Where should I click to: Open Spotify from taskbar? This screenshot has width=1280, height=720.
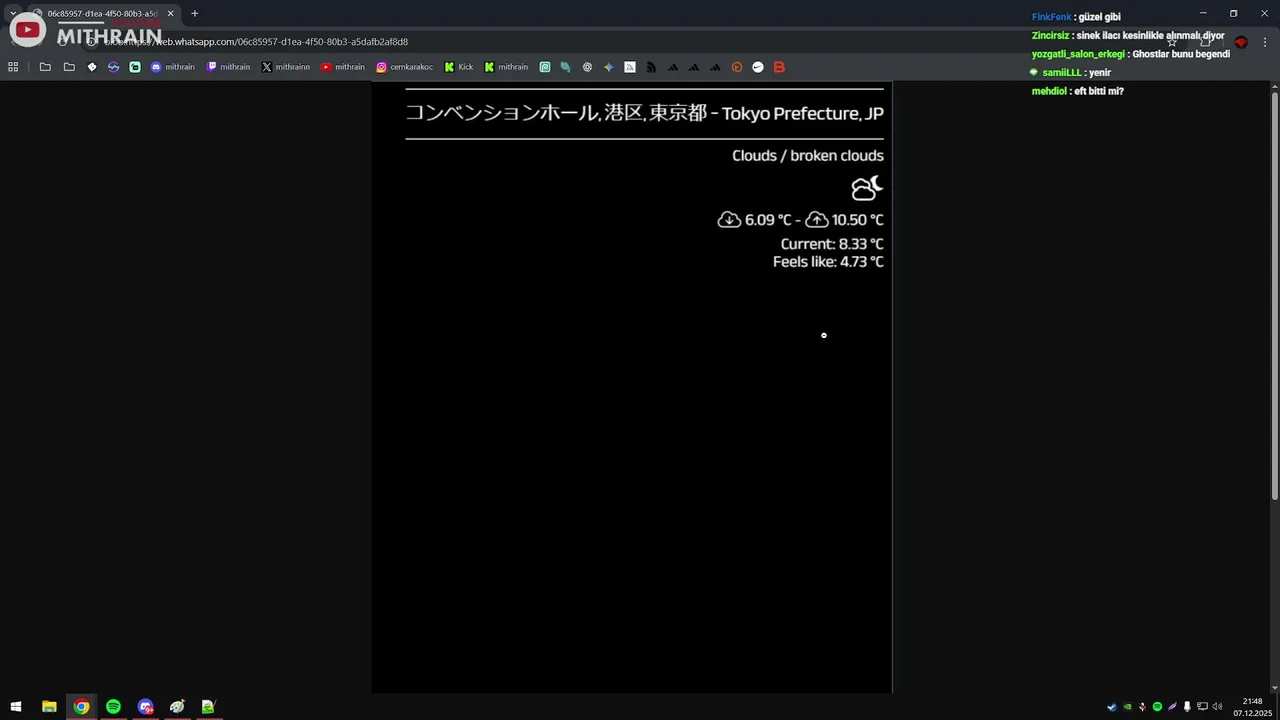113,707
